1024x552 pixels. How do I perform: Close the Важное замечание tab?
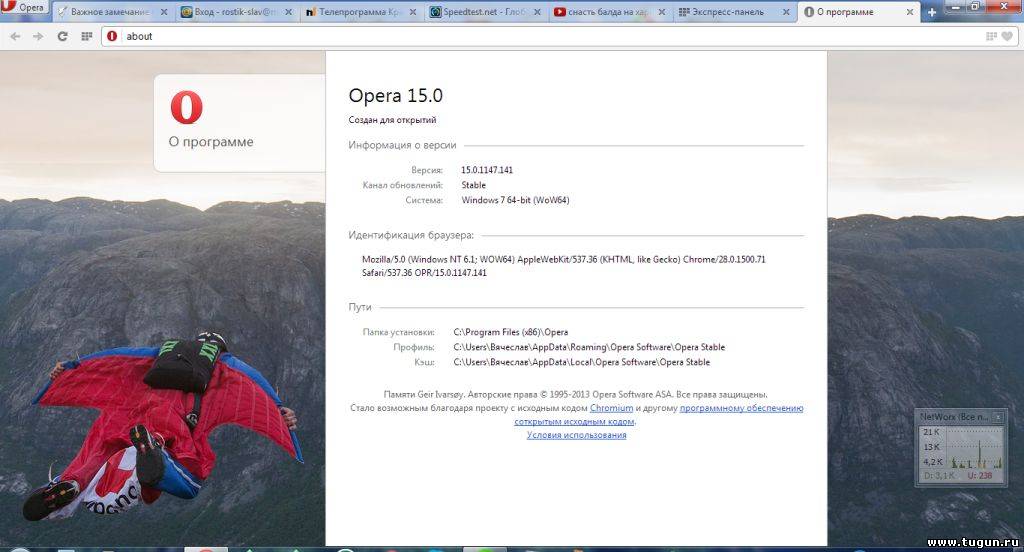[x=164, y=12]
